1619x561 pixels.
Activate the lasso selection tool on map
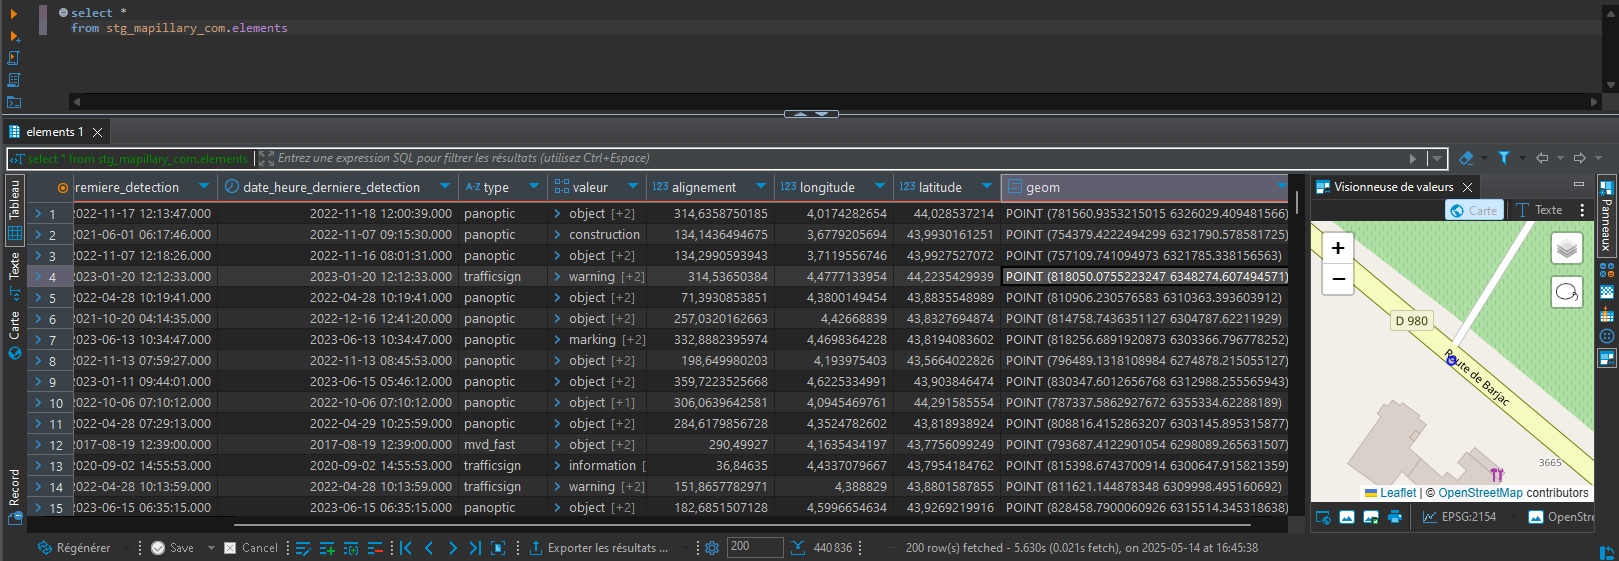pyautogui.click(x=1567, y=293)
